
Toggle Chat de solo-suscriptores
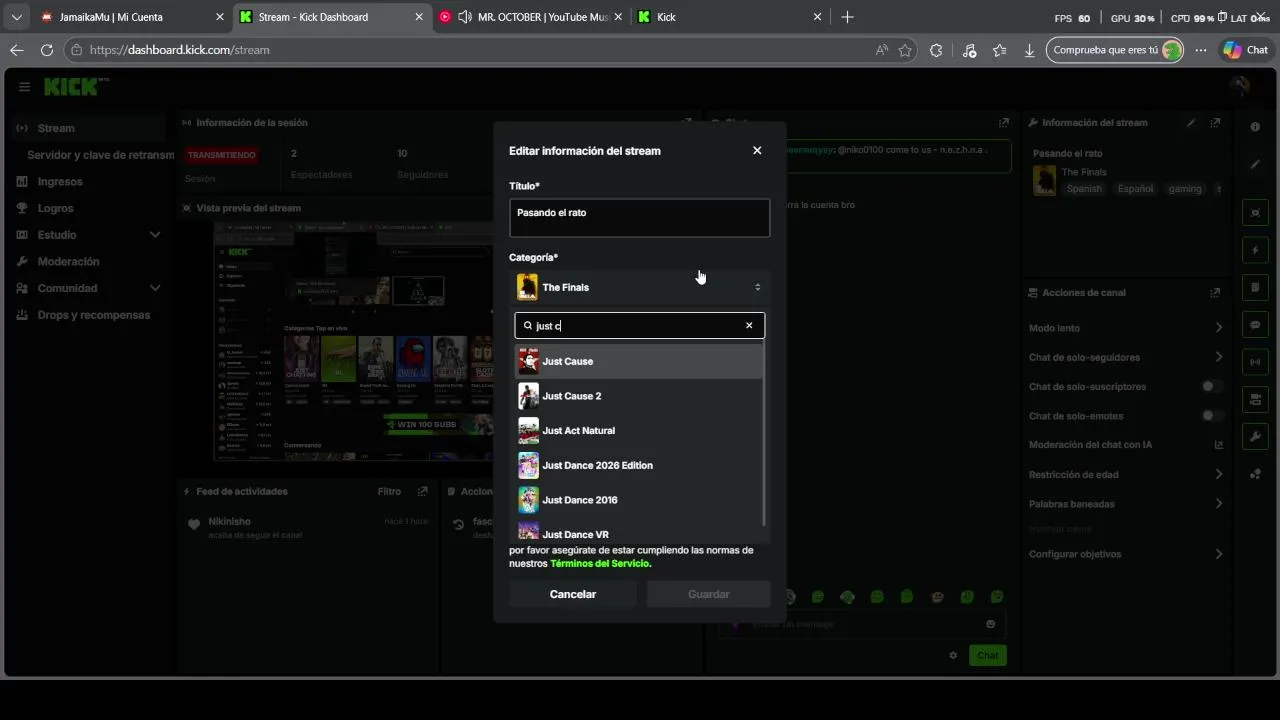(1211, 386)
